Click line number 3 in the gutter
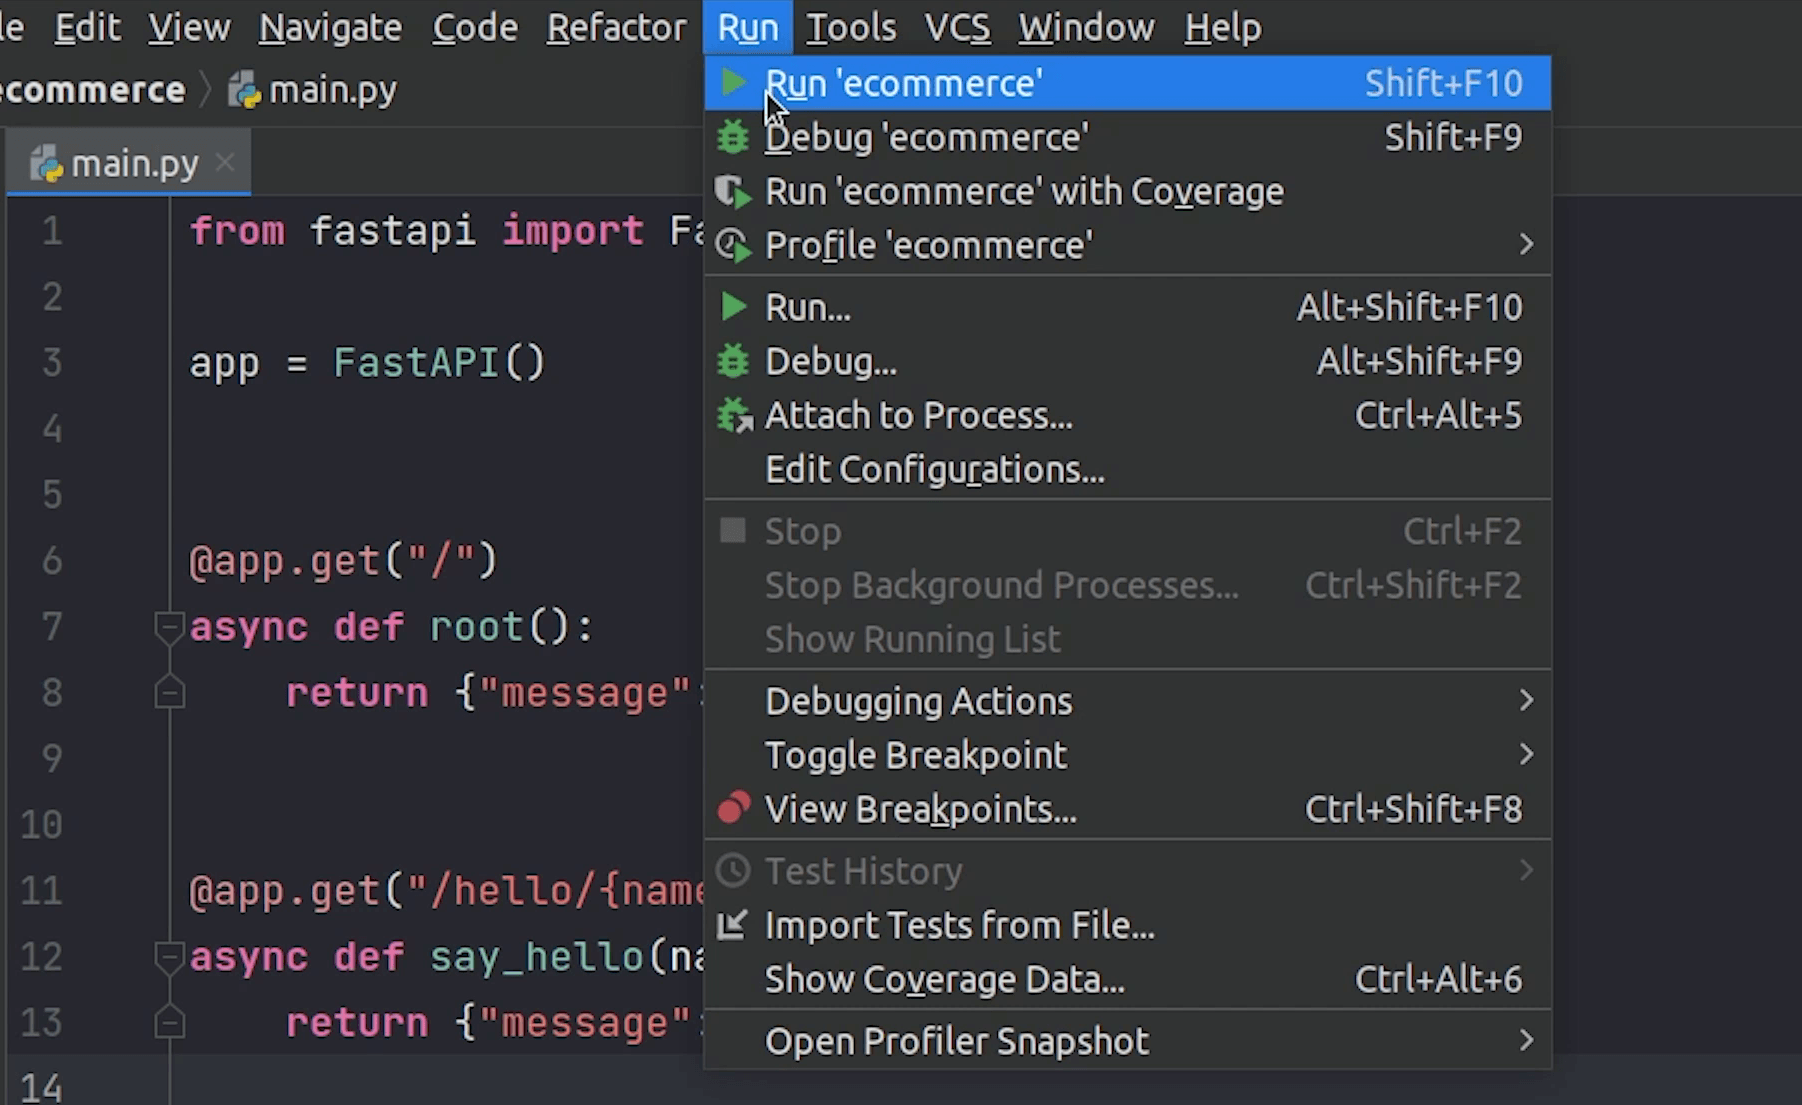The image size is (1802, 1105). (52, 362)
